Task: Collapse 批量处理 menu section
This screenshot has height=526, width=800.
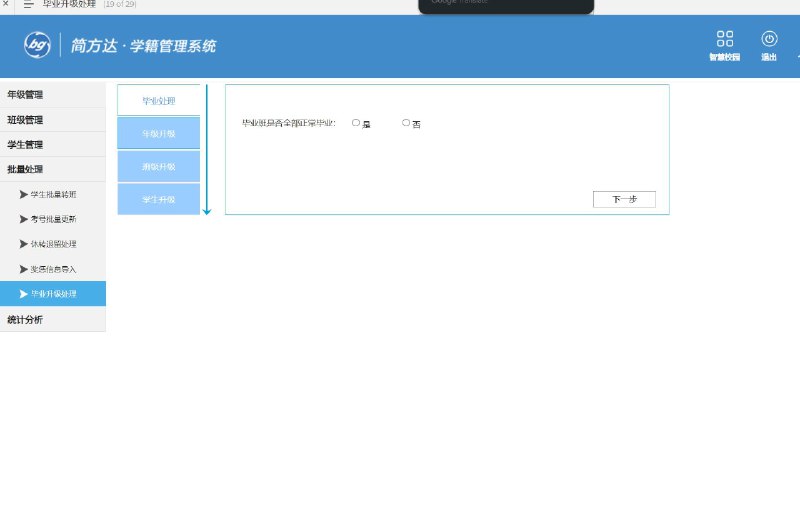Action: [53, 169]
